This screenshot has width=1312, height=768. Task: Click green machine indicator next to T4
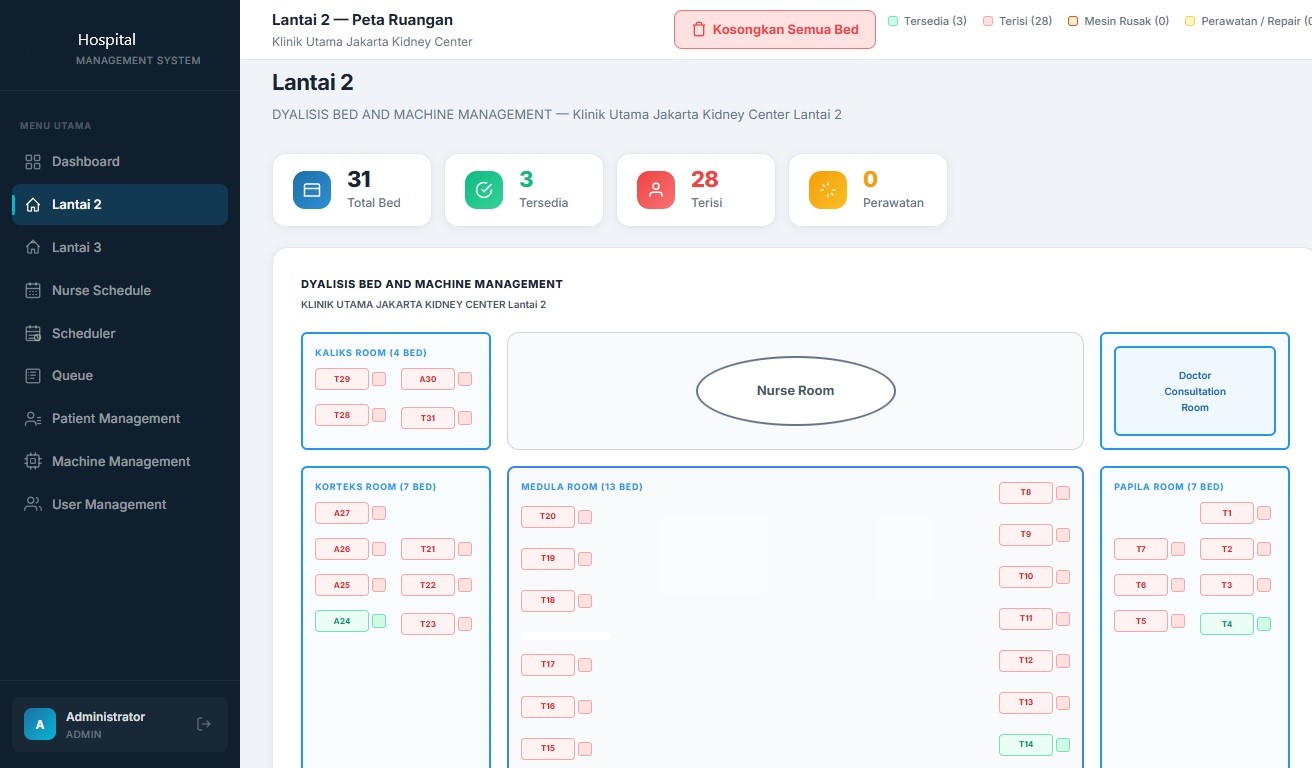1264,624
